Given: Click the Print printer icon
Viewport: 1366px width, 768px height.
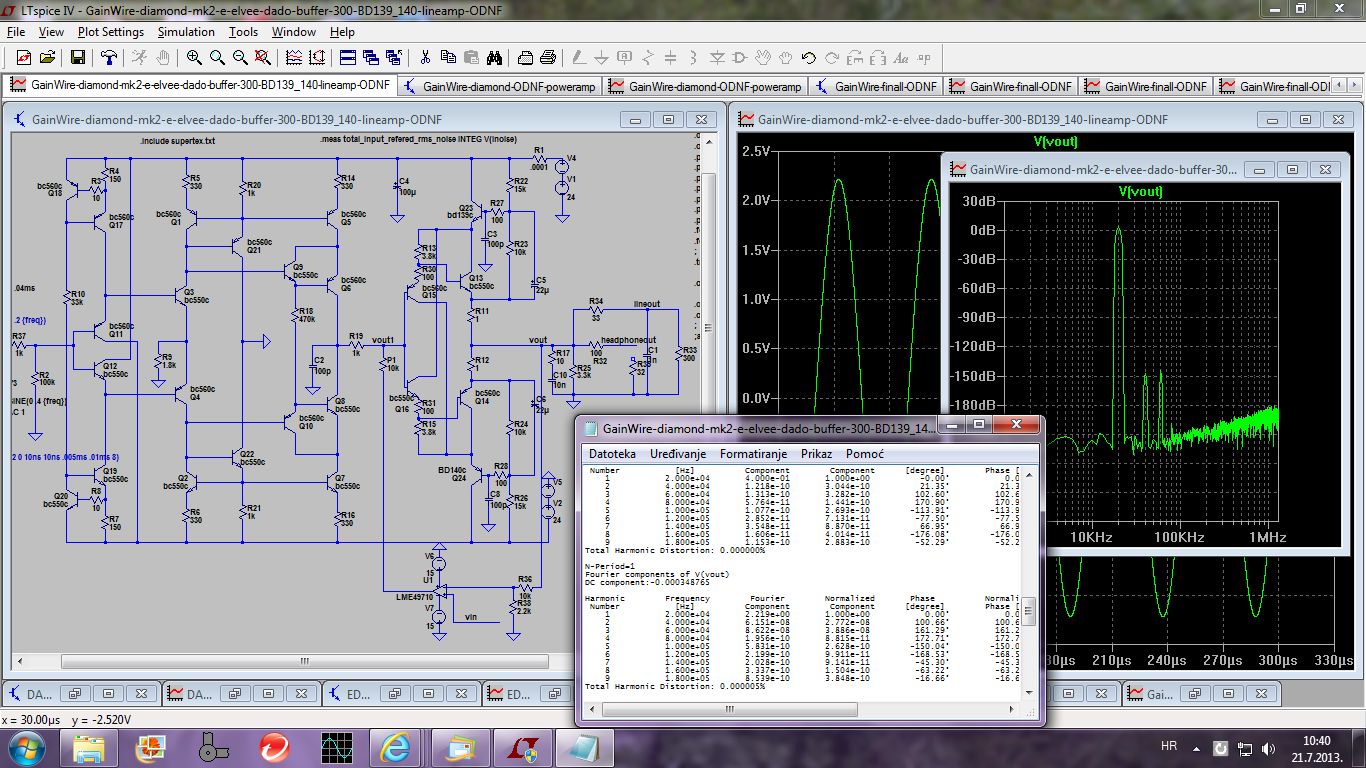Looking at the screenshot, I should tap(548, 57).
